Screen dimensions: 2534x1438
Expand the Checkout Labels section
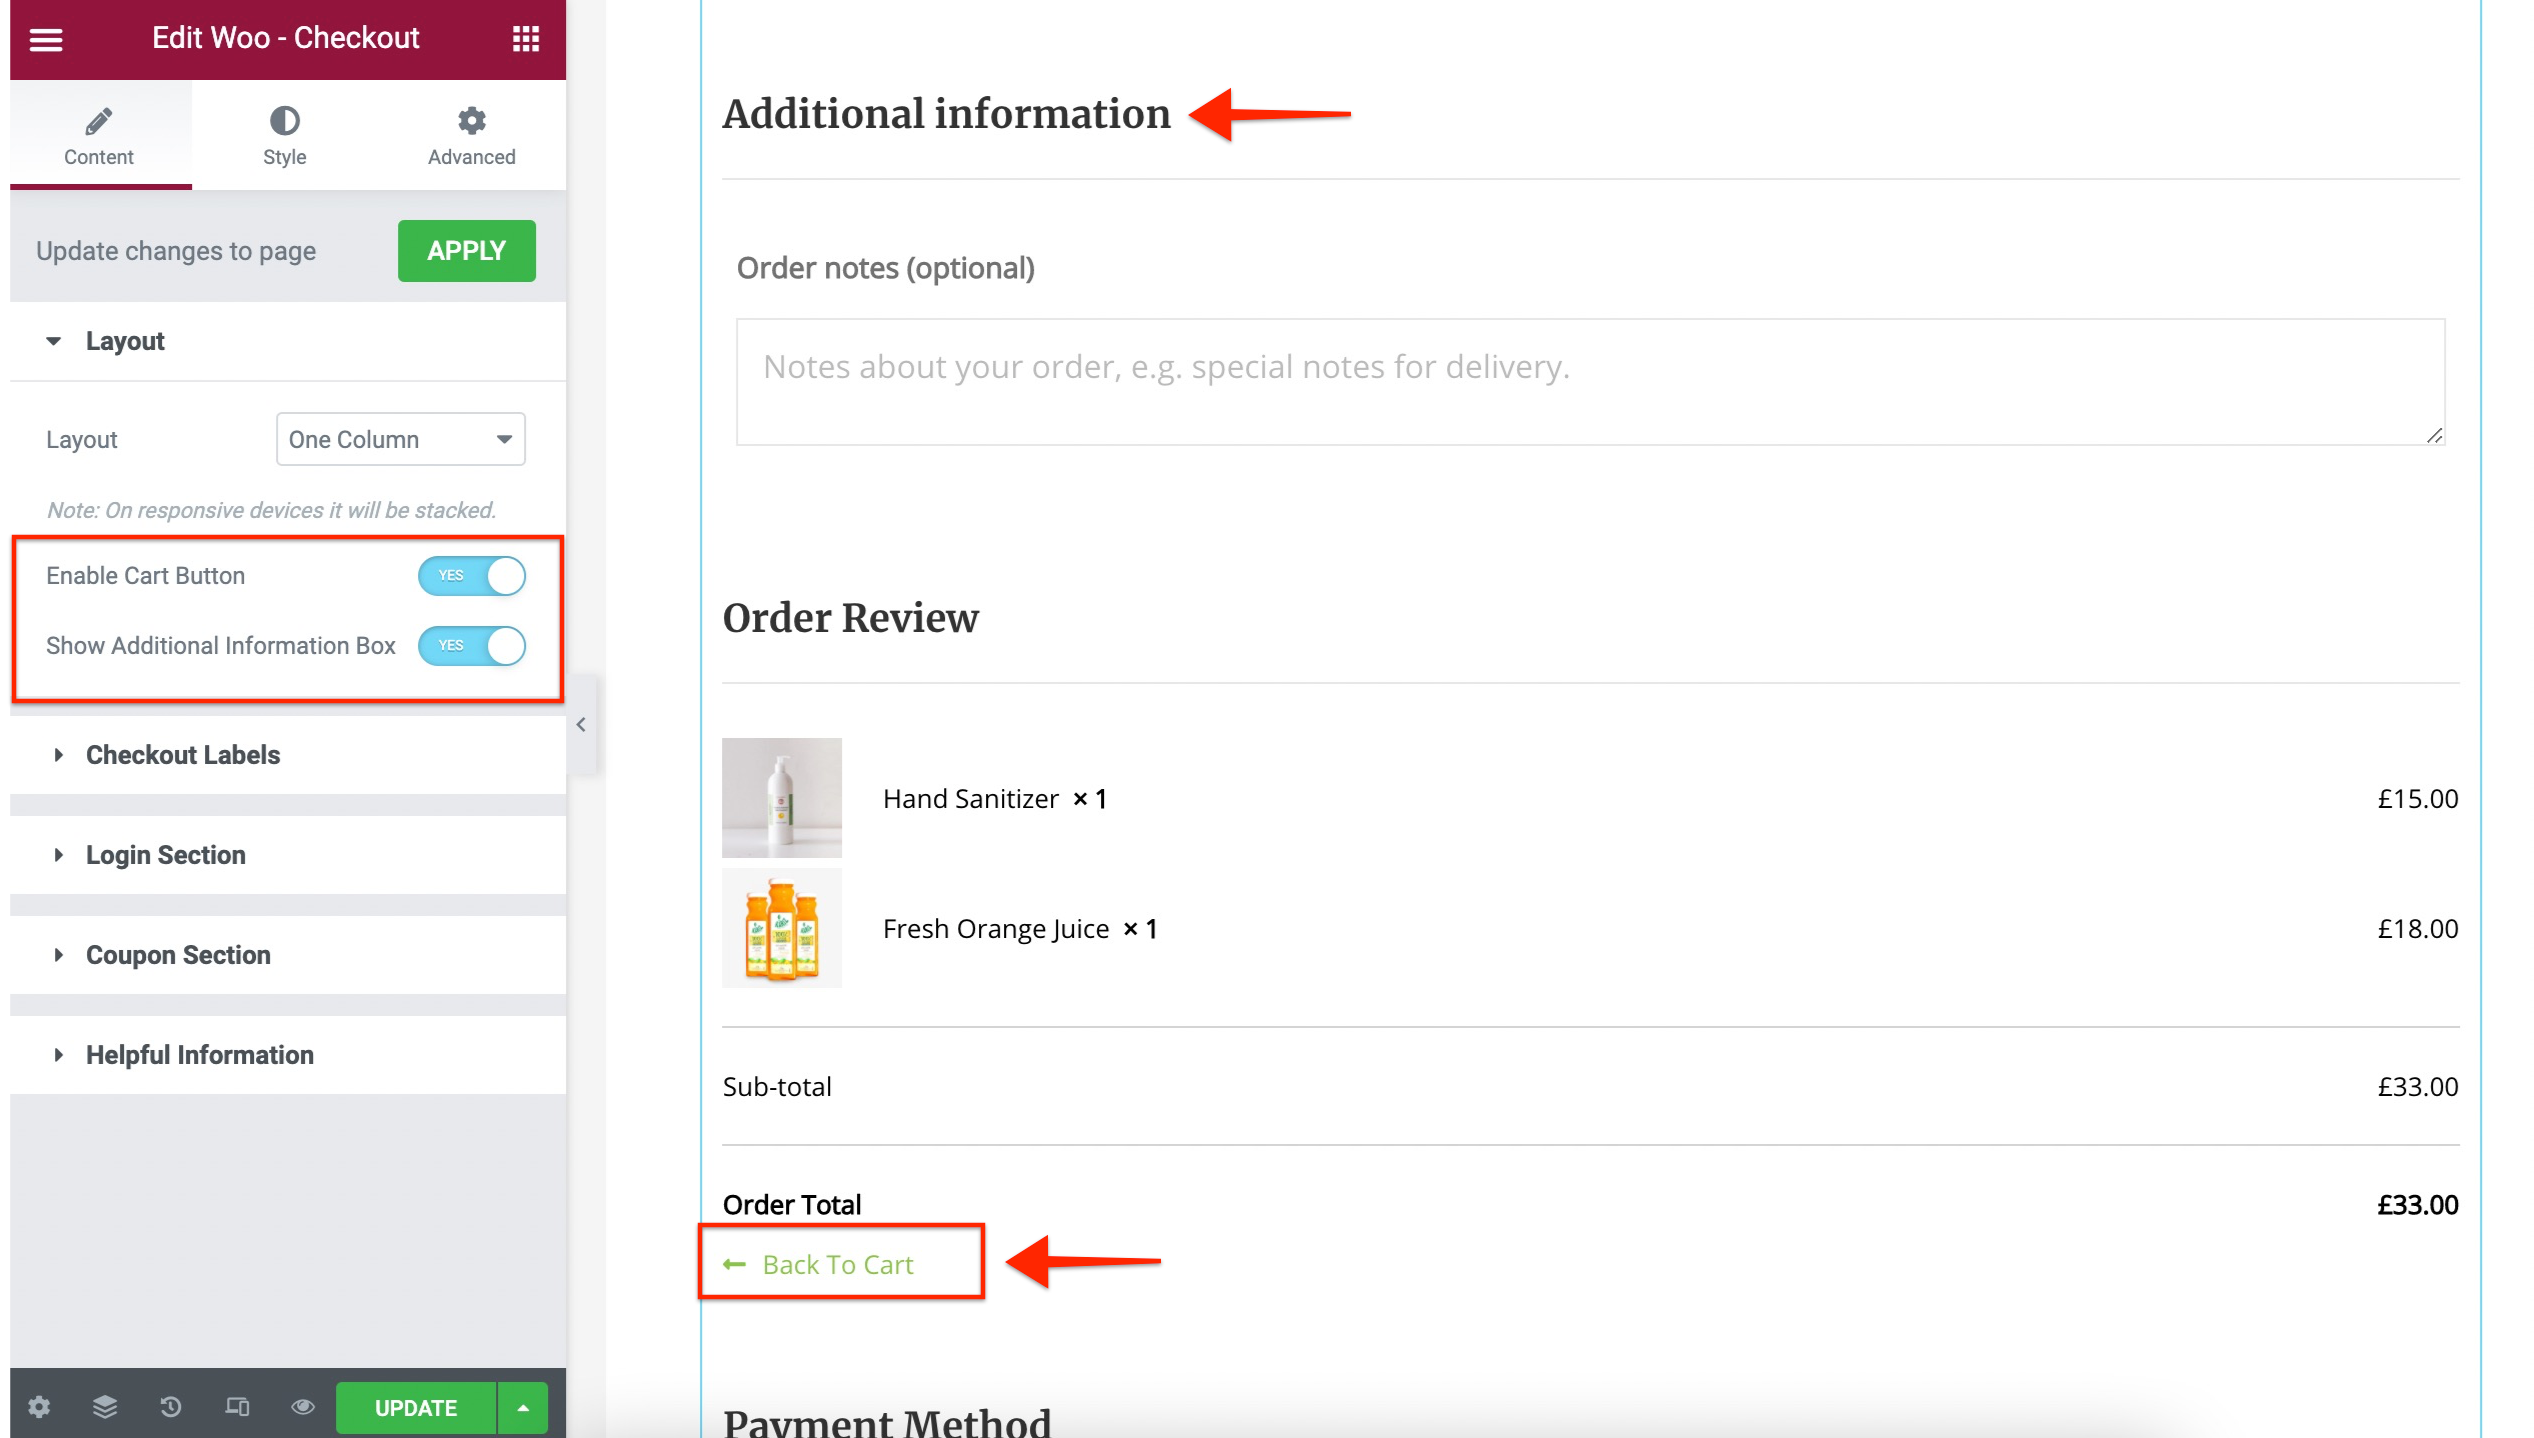click(288, 755)
